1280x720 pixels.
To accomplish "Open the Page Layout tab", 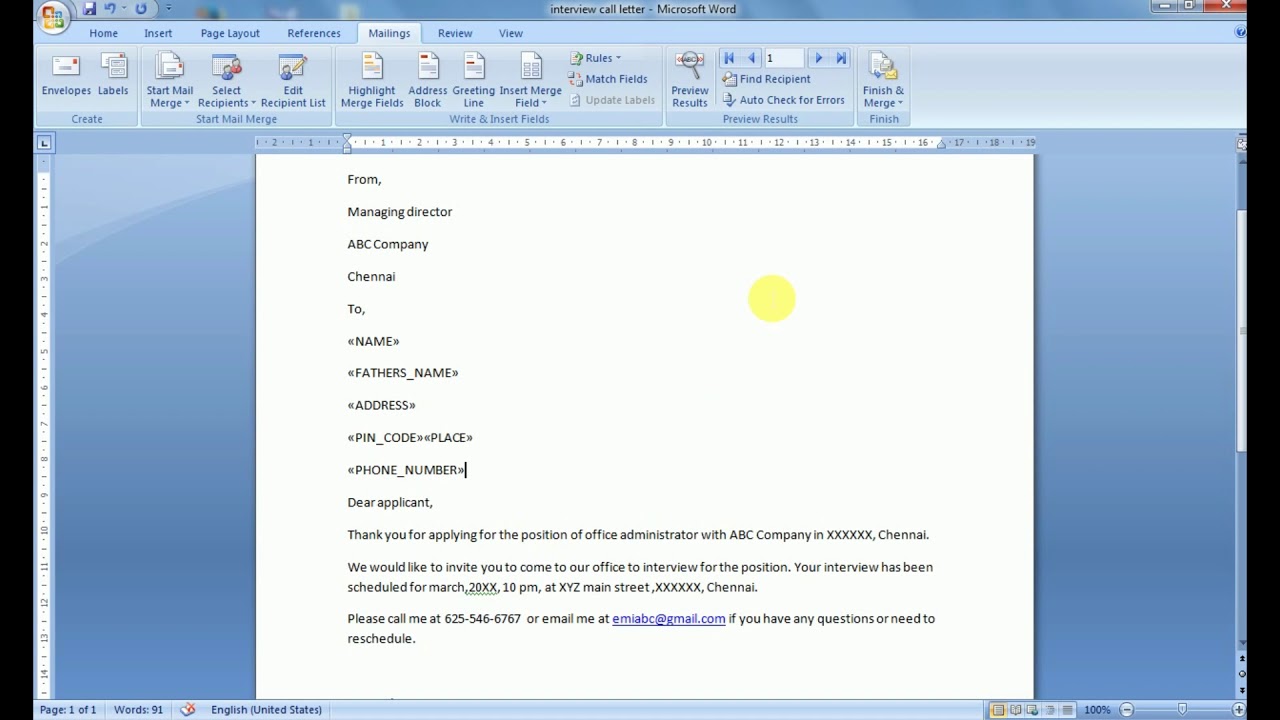I will click(230, 33).
